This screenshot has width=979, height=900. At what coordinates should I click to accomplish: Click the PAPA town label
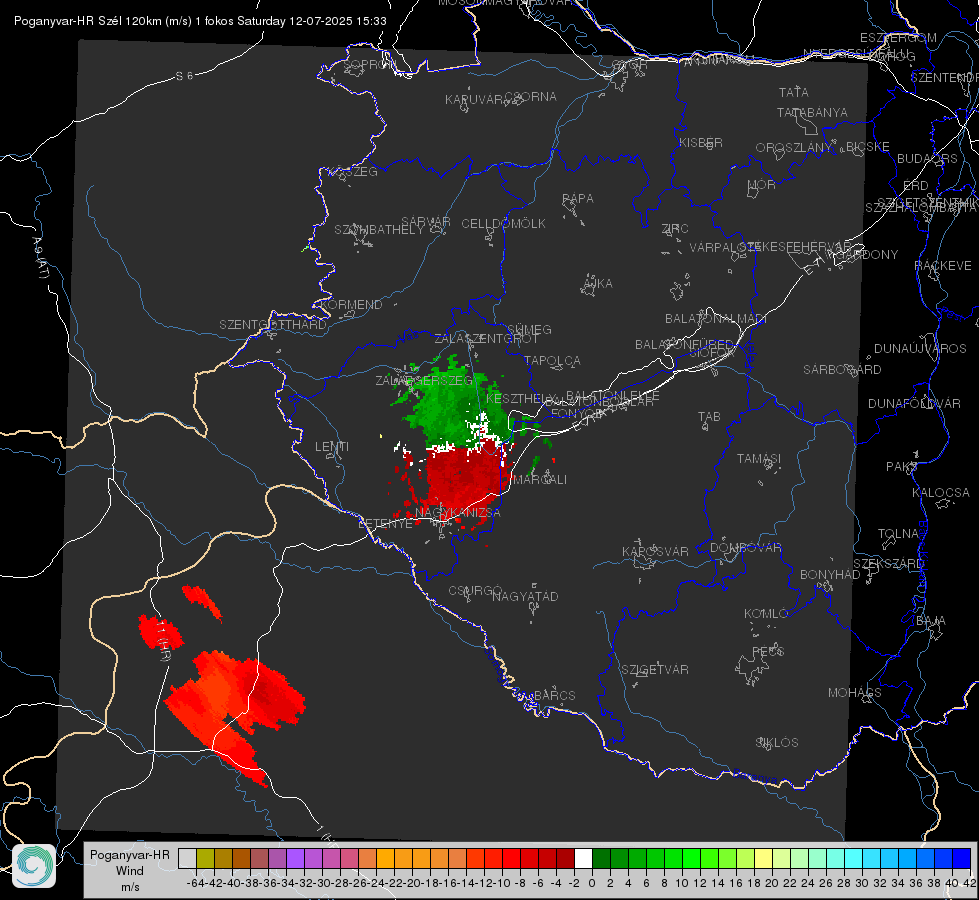pyautogui.click(x=578, y=199)
